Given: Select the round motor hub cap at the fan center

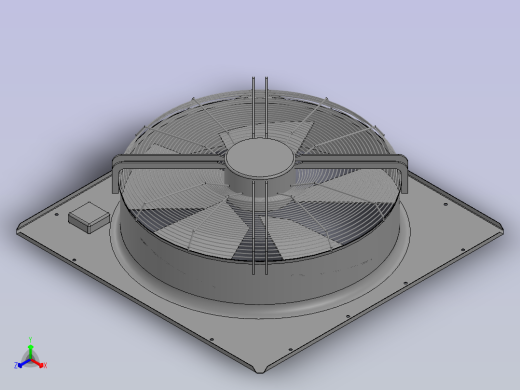Looking at the screenshot, I should click(x=260, y=158).
